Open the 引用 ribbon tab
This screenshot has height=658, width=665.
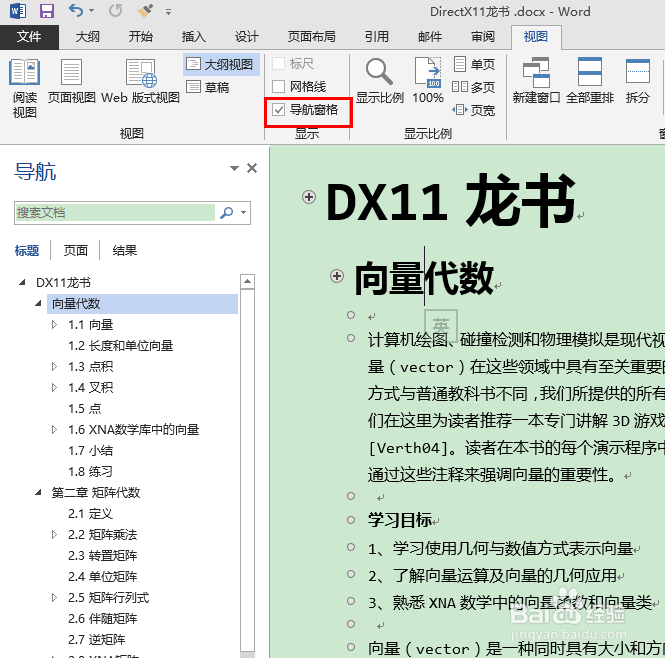coord(377,37)
